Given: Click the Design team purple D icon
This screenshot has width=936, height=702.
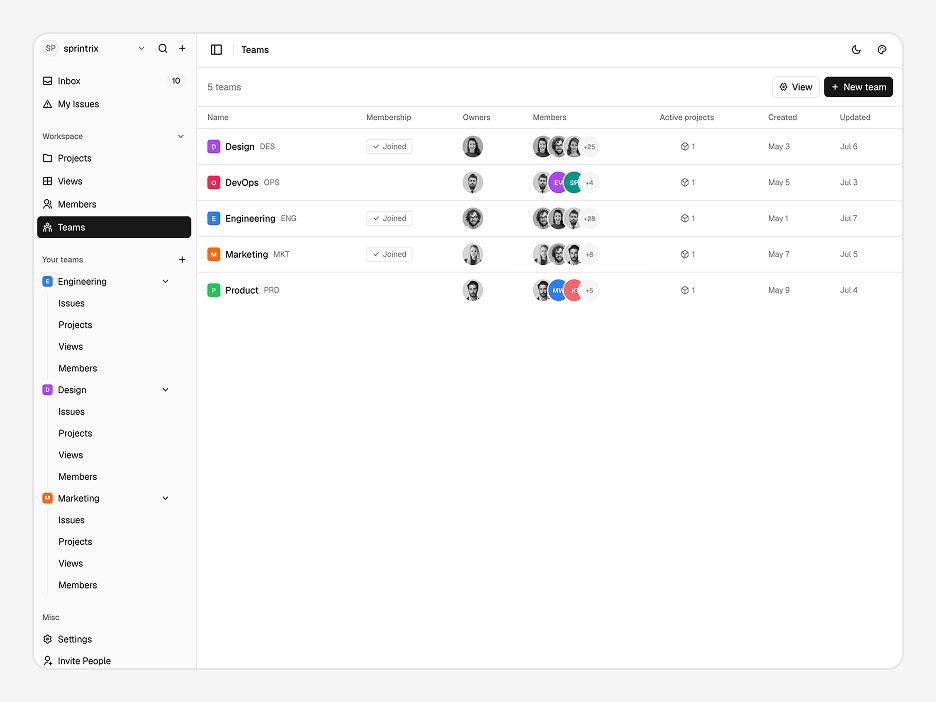Looking at the screenshot, I should coord(214,146).
